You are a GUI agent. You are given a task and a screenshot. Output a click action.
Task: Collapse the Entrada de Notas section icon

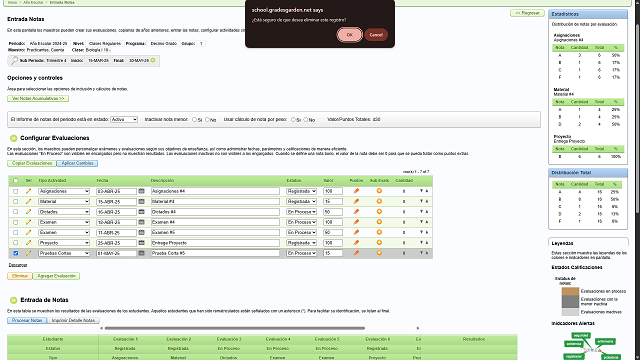tap(13, 300)
